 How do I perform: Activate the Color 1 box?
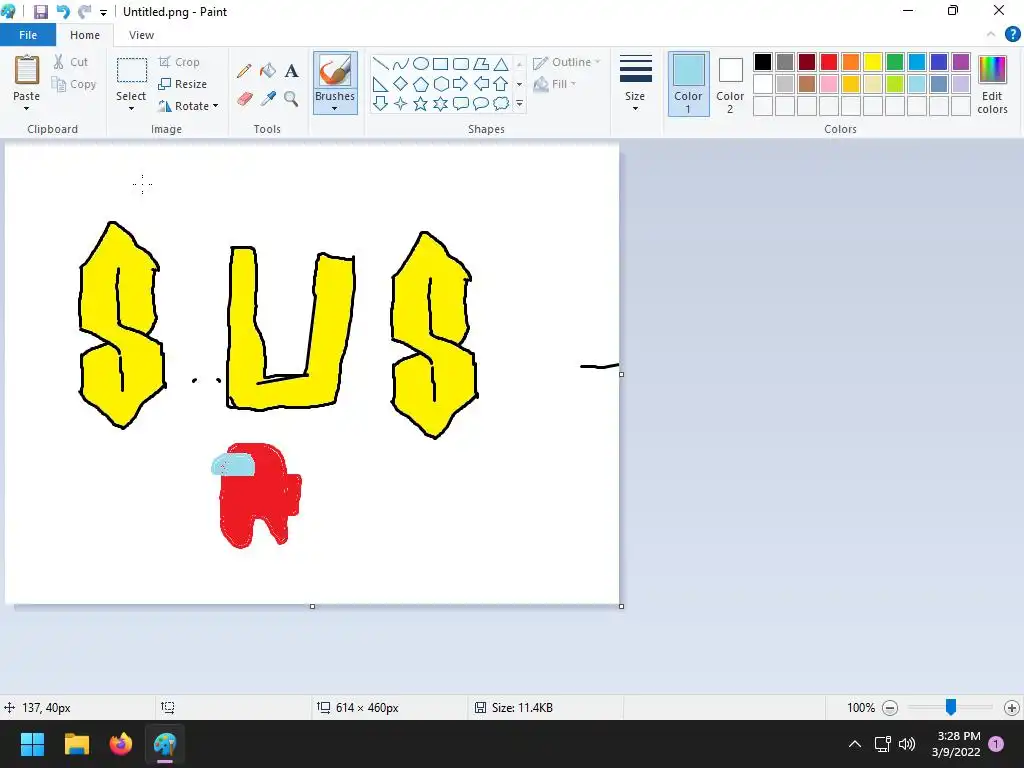click(x=688, y=84)
